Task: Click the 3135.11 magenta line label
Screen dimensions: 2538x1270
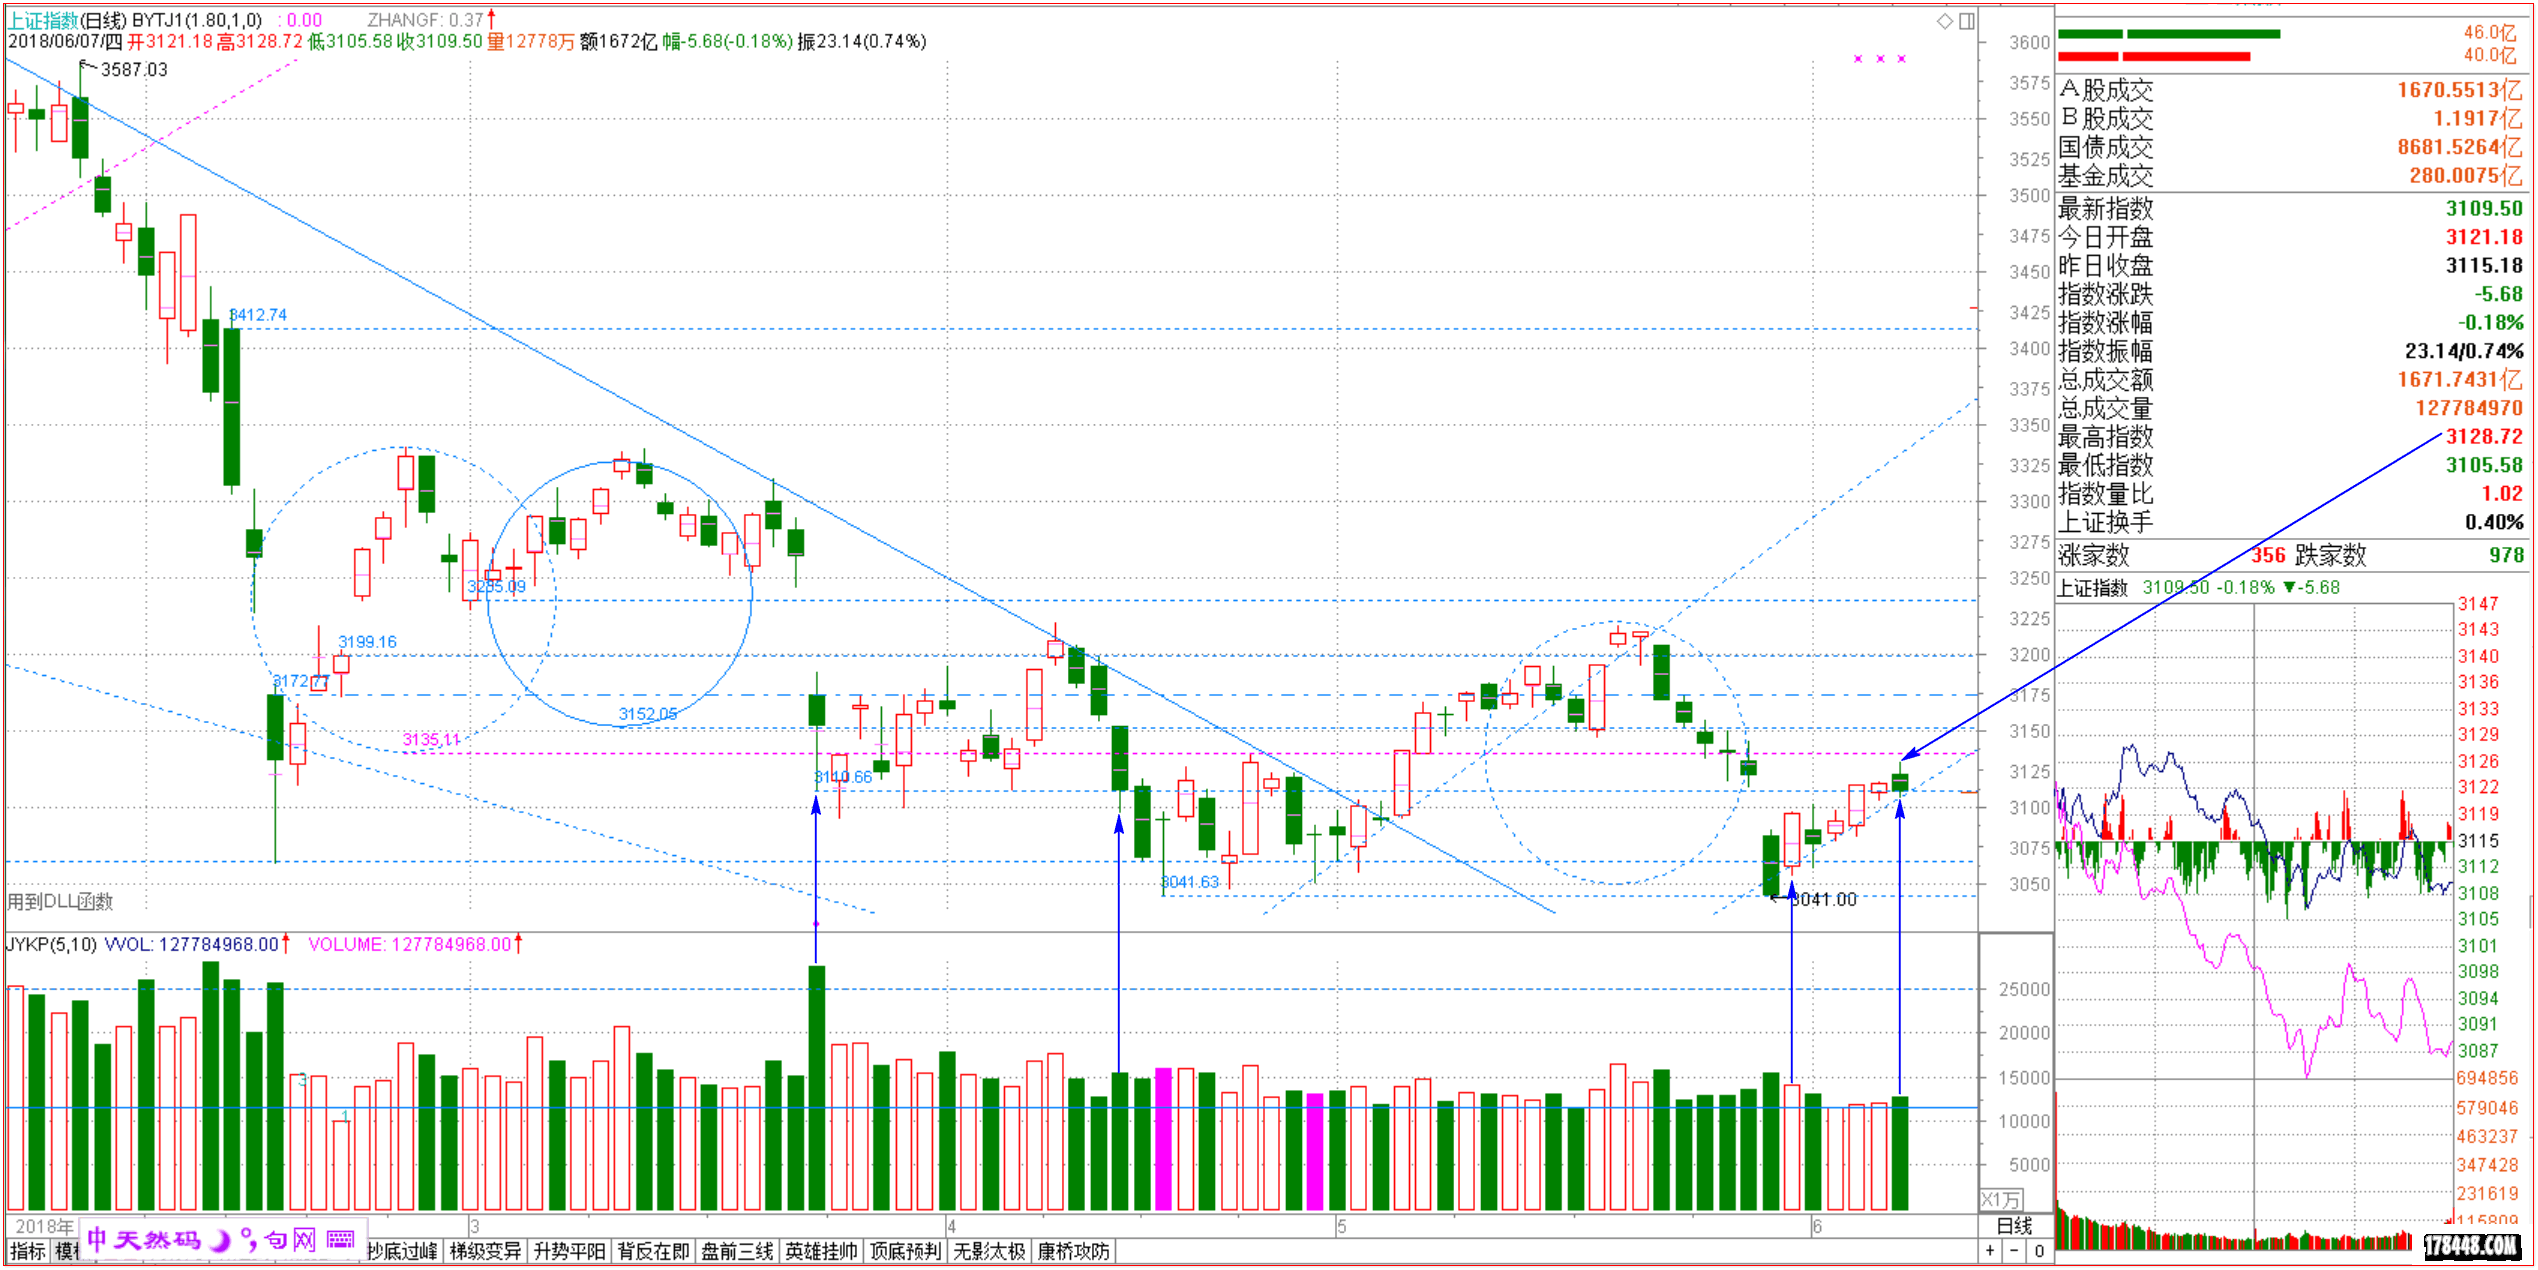Action: tap(432, 740)
